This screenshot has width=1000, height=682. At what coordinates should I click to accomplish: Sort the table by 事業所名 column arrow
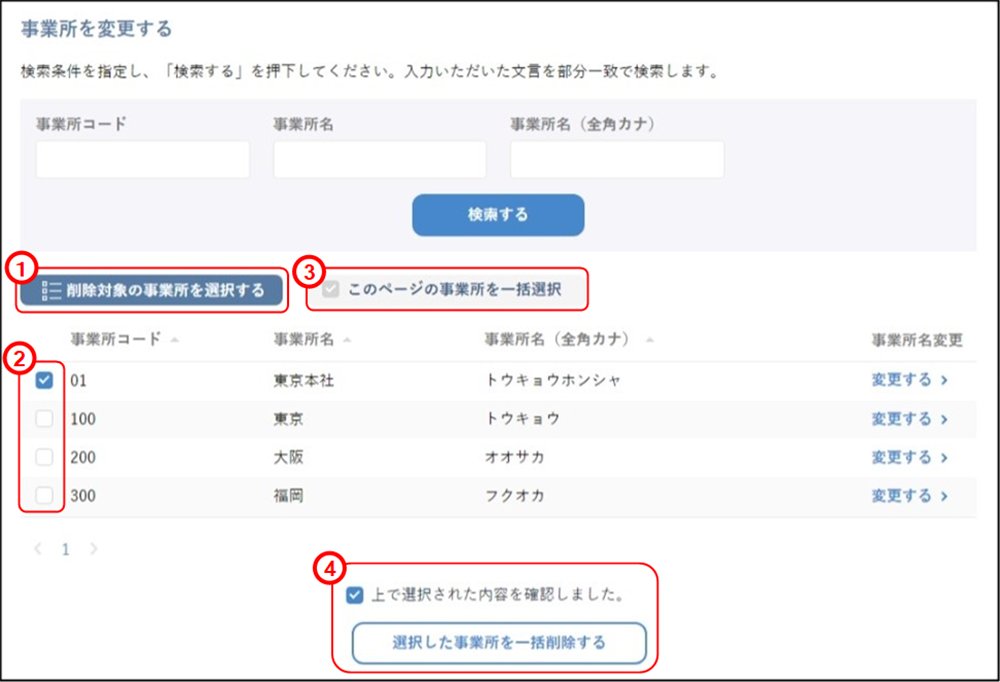[x=347, y=339]
